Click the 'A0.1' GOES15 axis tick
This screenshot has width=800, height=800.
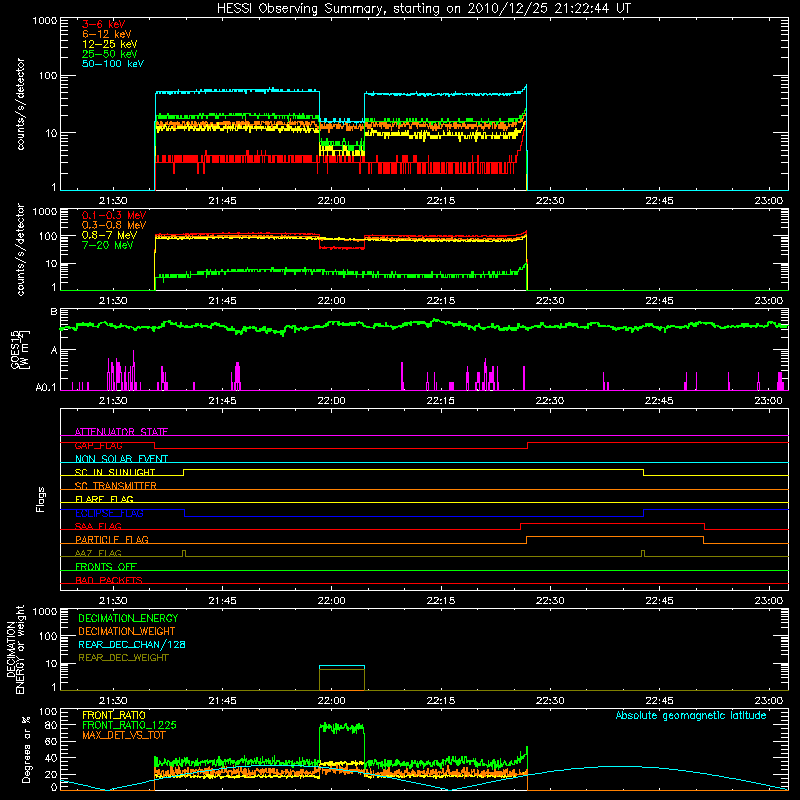tap(46, 388)
